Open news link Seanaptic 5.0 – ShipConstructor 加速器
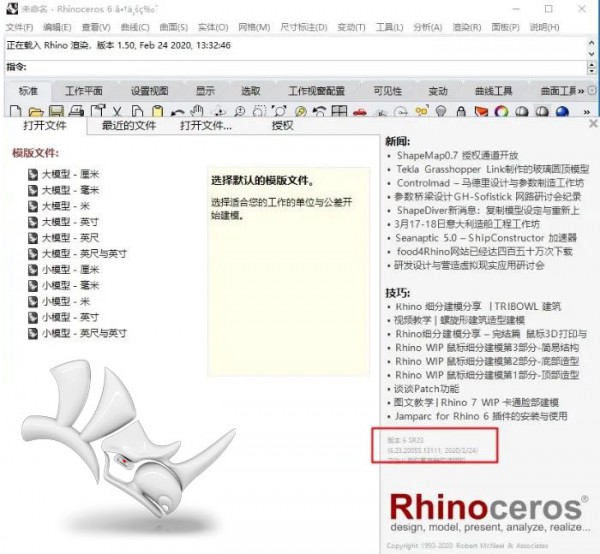 486,238
